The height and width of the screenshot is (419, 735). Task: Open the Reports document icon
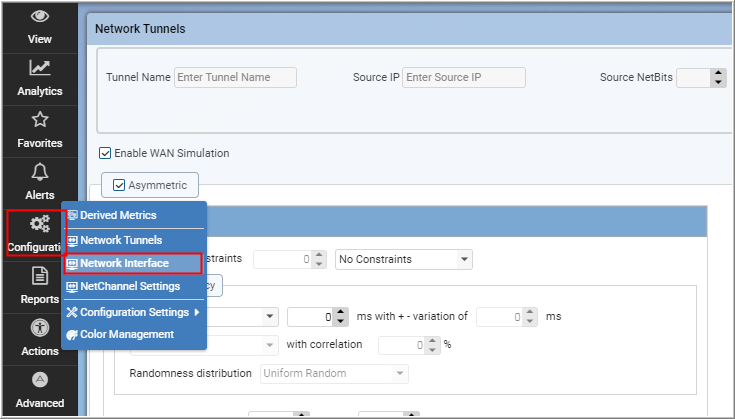click(x=40, y=276)
